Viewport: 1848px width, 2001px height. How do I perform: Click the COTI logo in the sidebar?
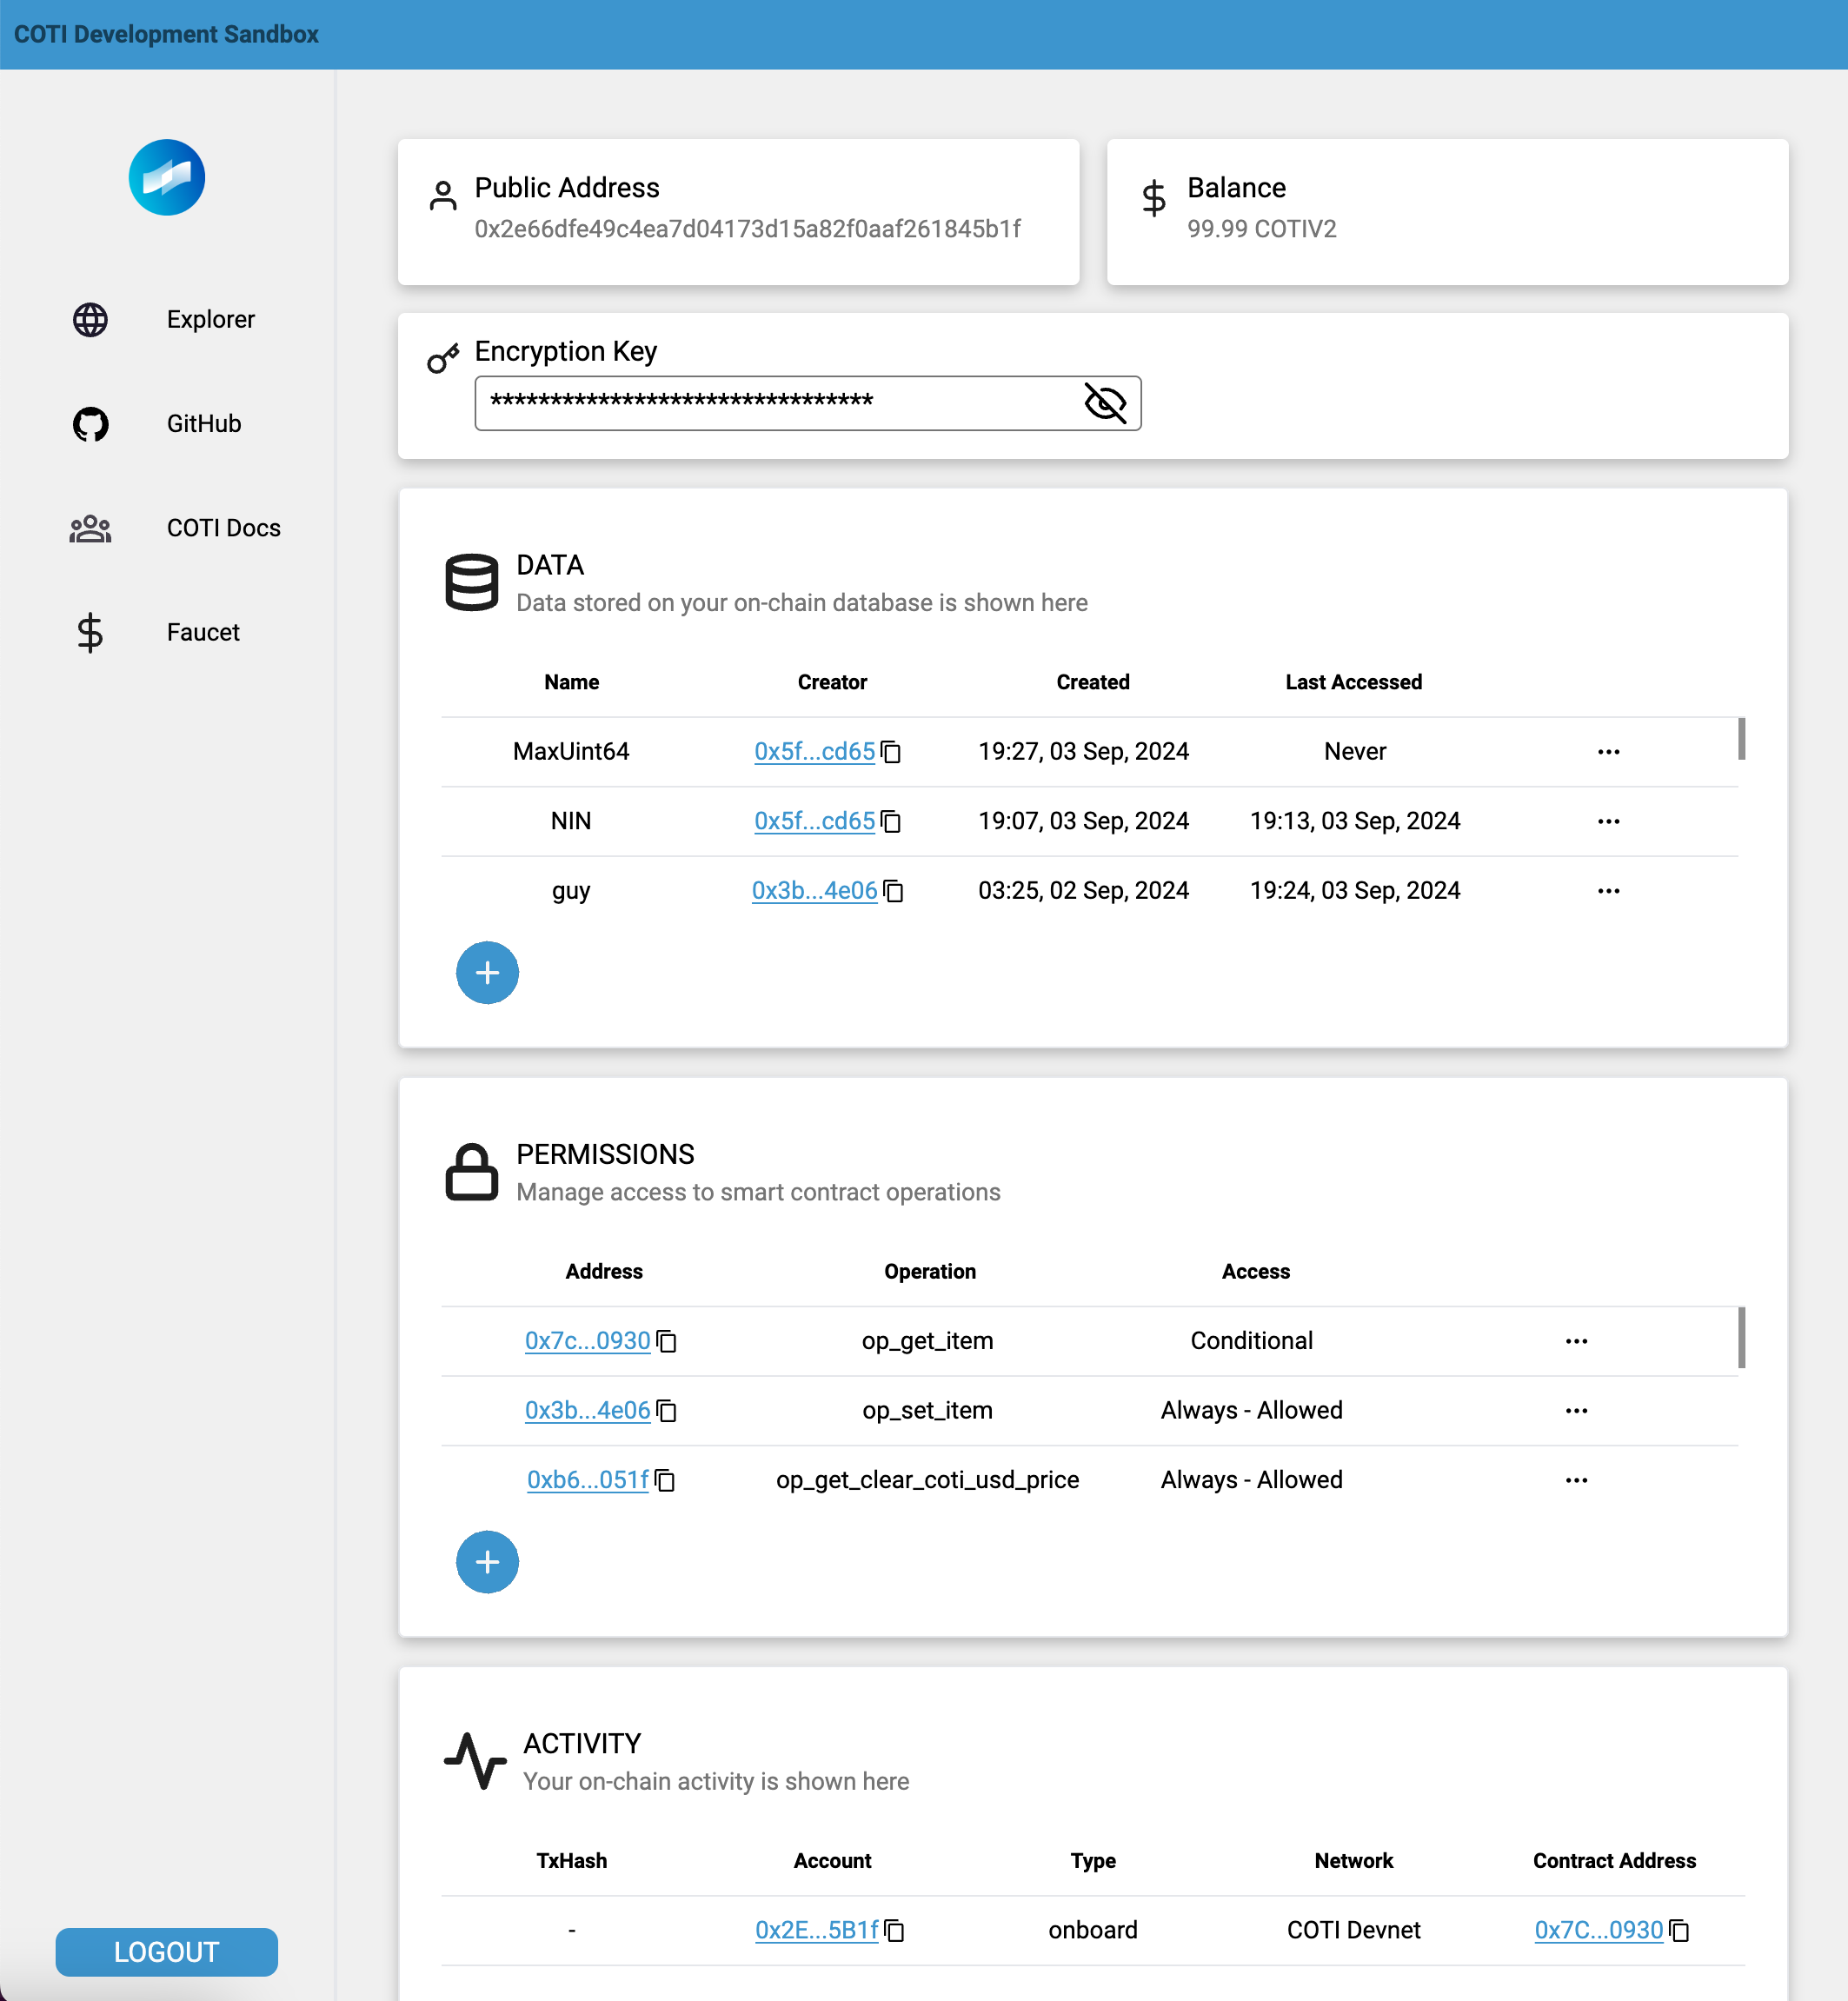click(166, 178)
